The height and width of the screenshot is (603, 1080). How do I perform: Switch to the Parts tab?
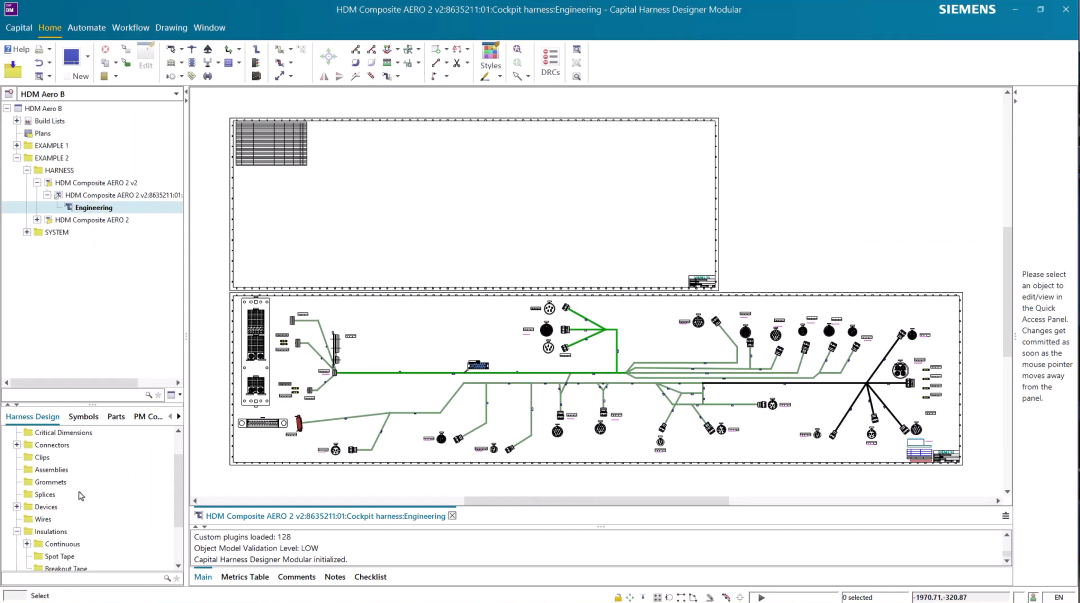coord(116,416)
